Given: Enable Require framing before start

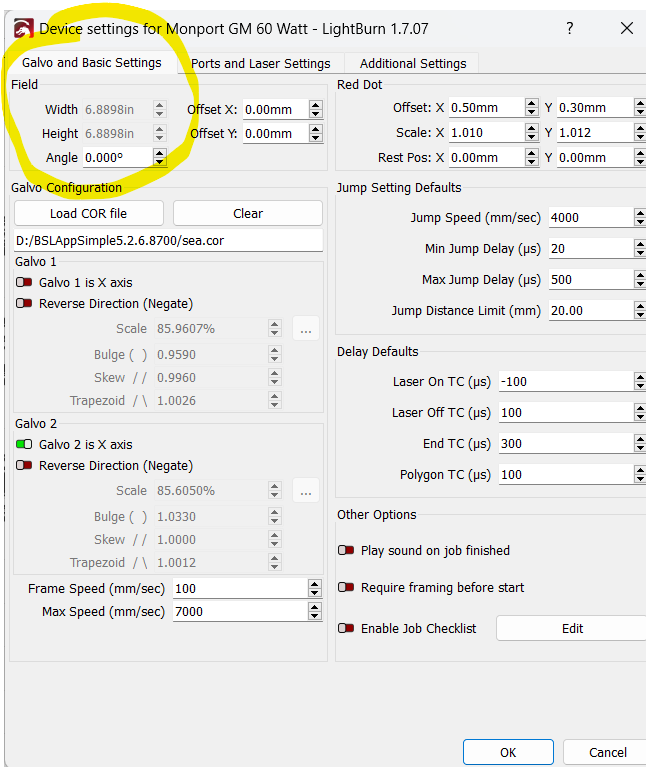Looking at the screenshot, I should (346, 587).
